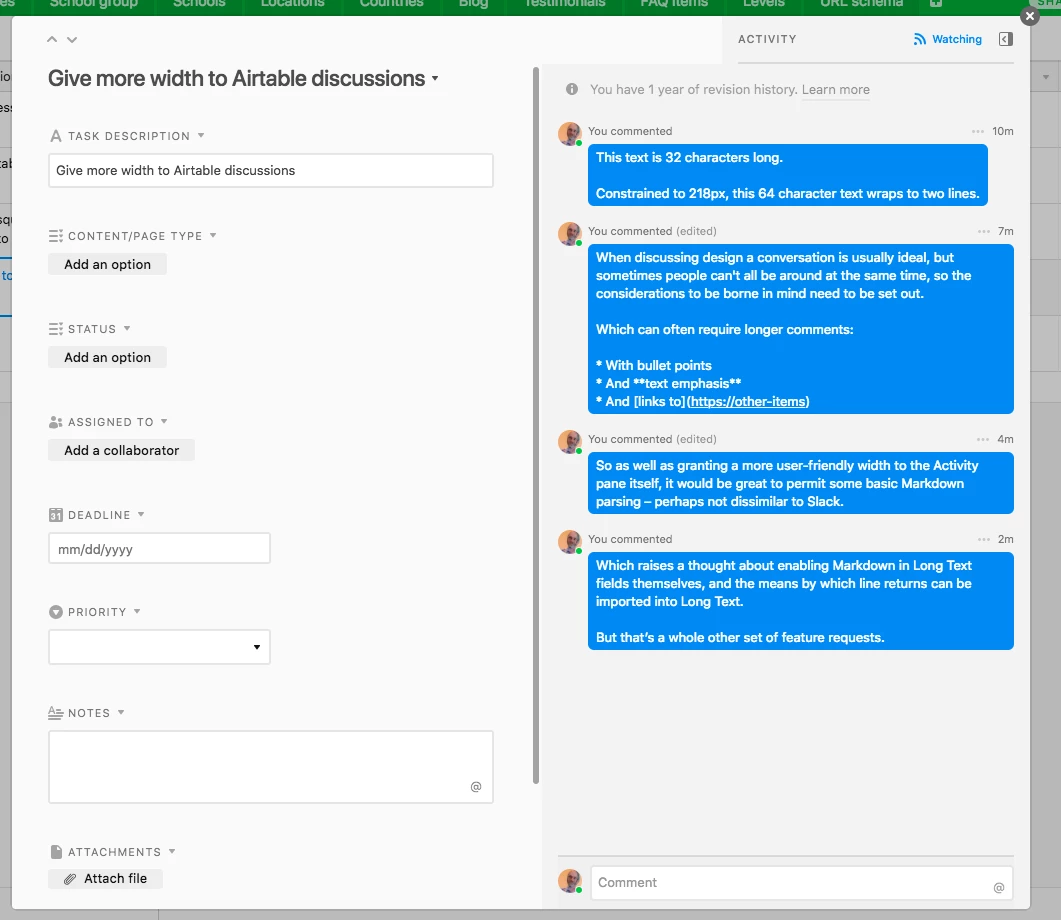Click the ACTIVITY panel heading

767,39
